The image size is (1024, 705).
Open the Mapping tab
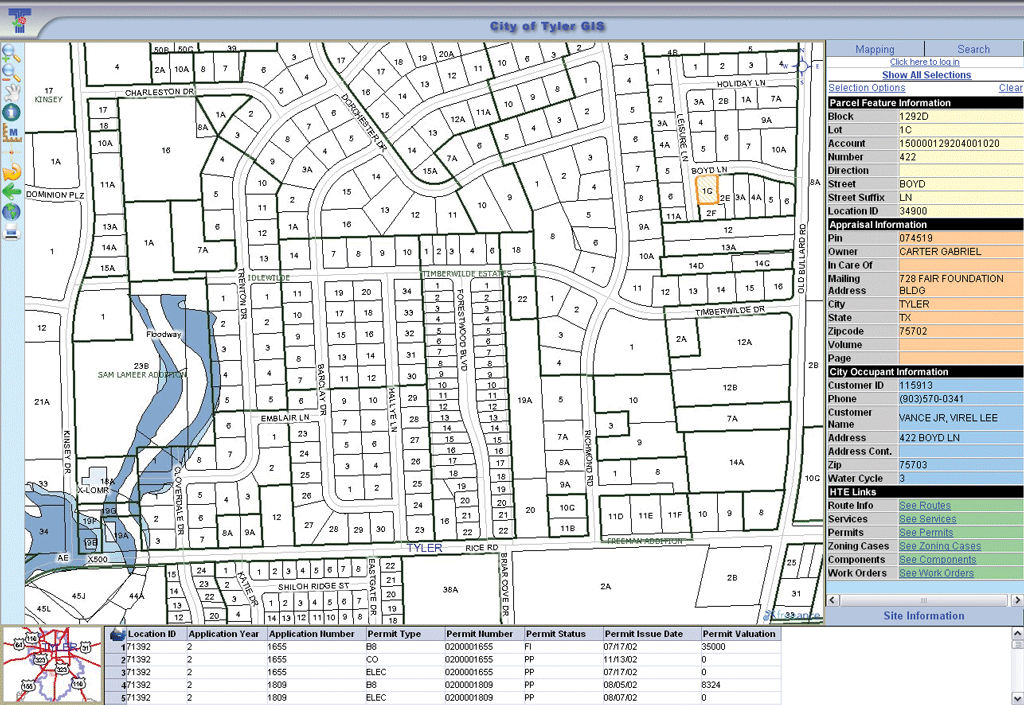point(875,49)
